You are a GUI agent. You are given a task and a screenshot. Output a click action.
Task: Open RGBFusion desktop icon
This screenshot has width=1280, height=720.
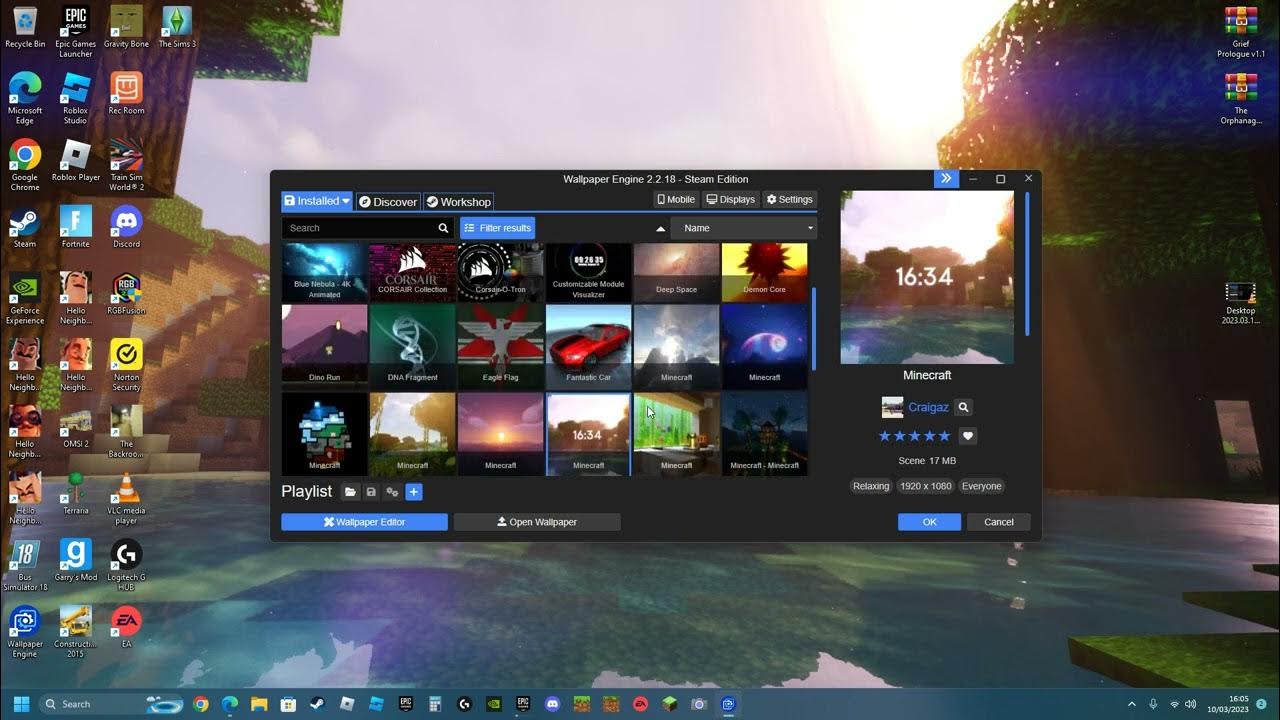click(x=126, y=294)
